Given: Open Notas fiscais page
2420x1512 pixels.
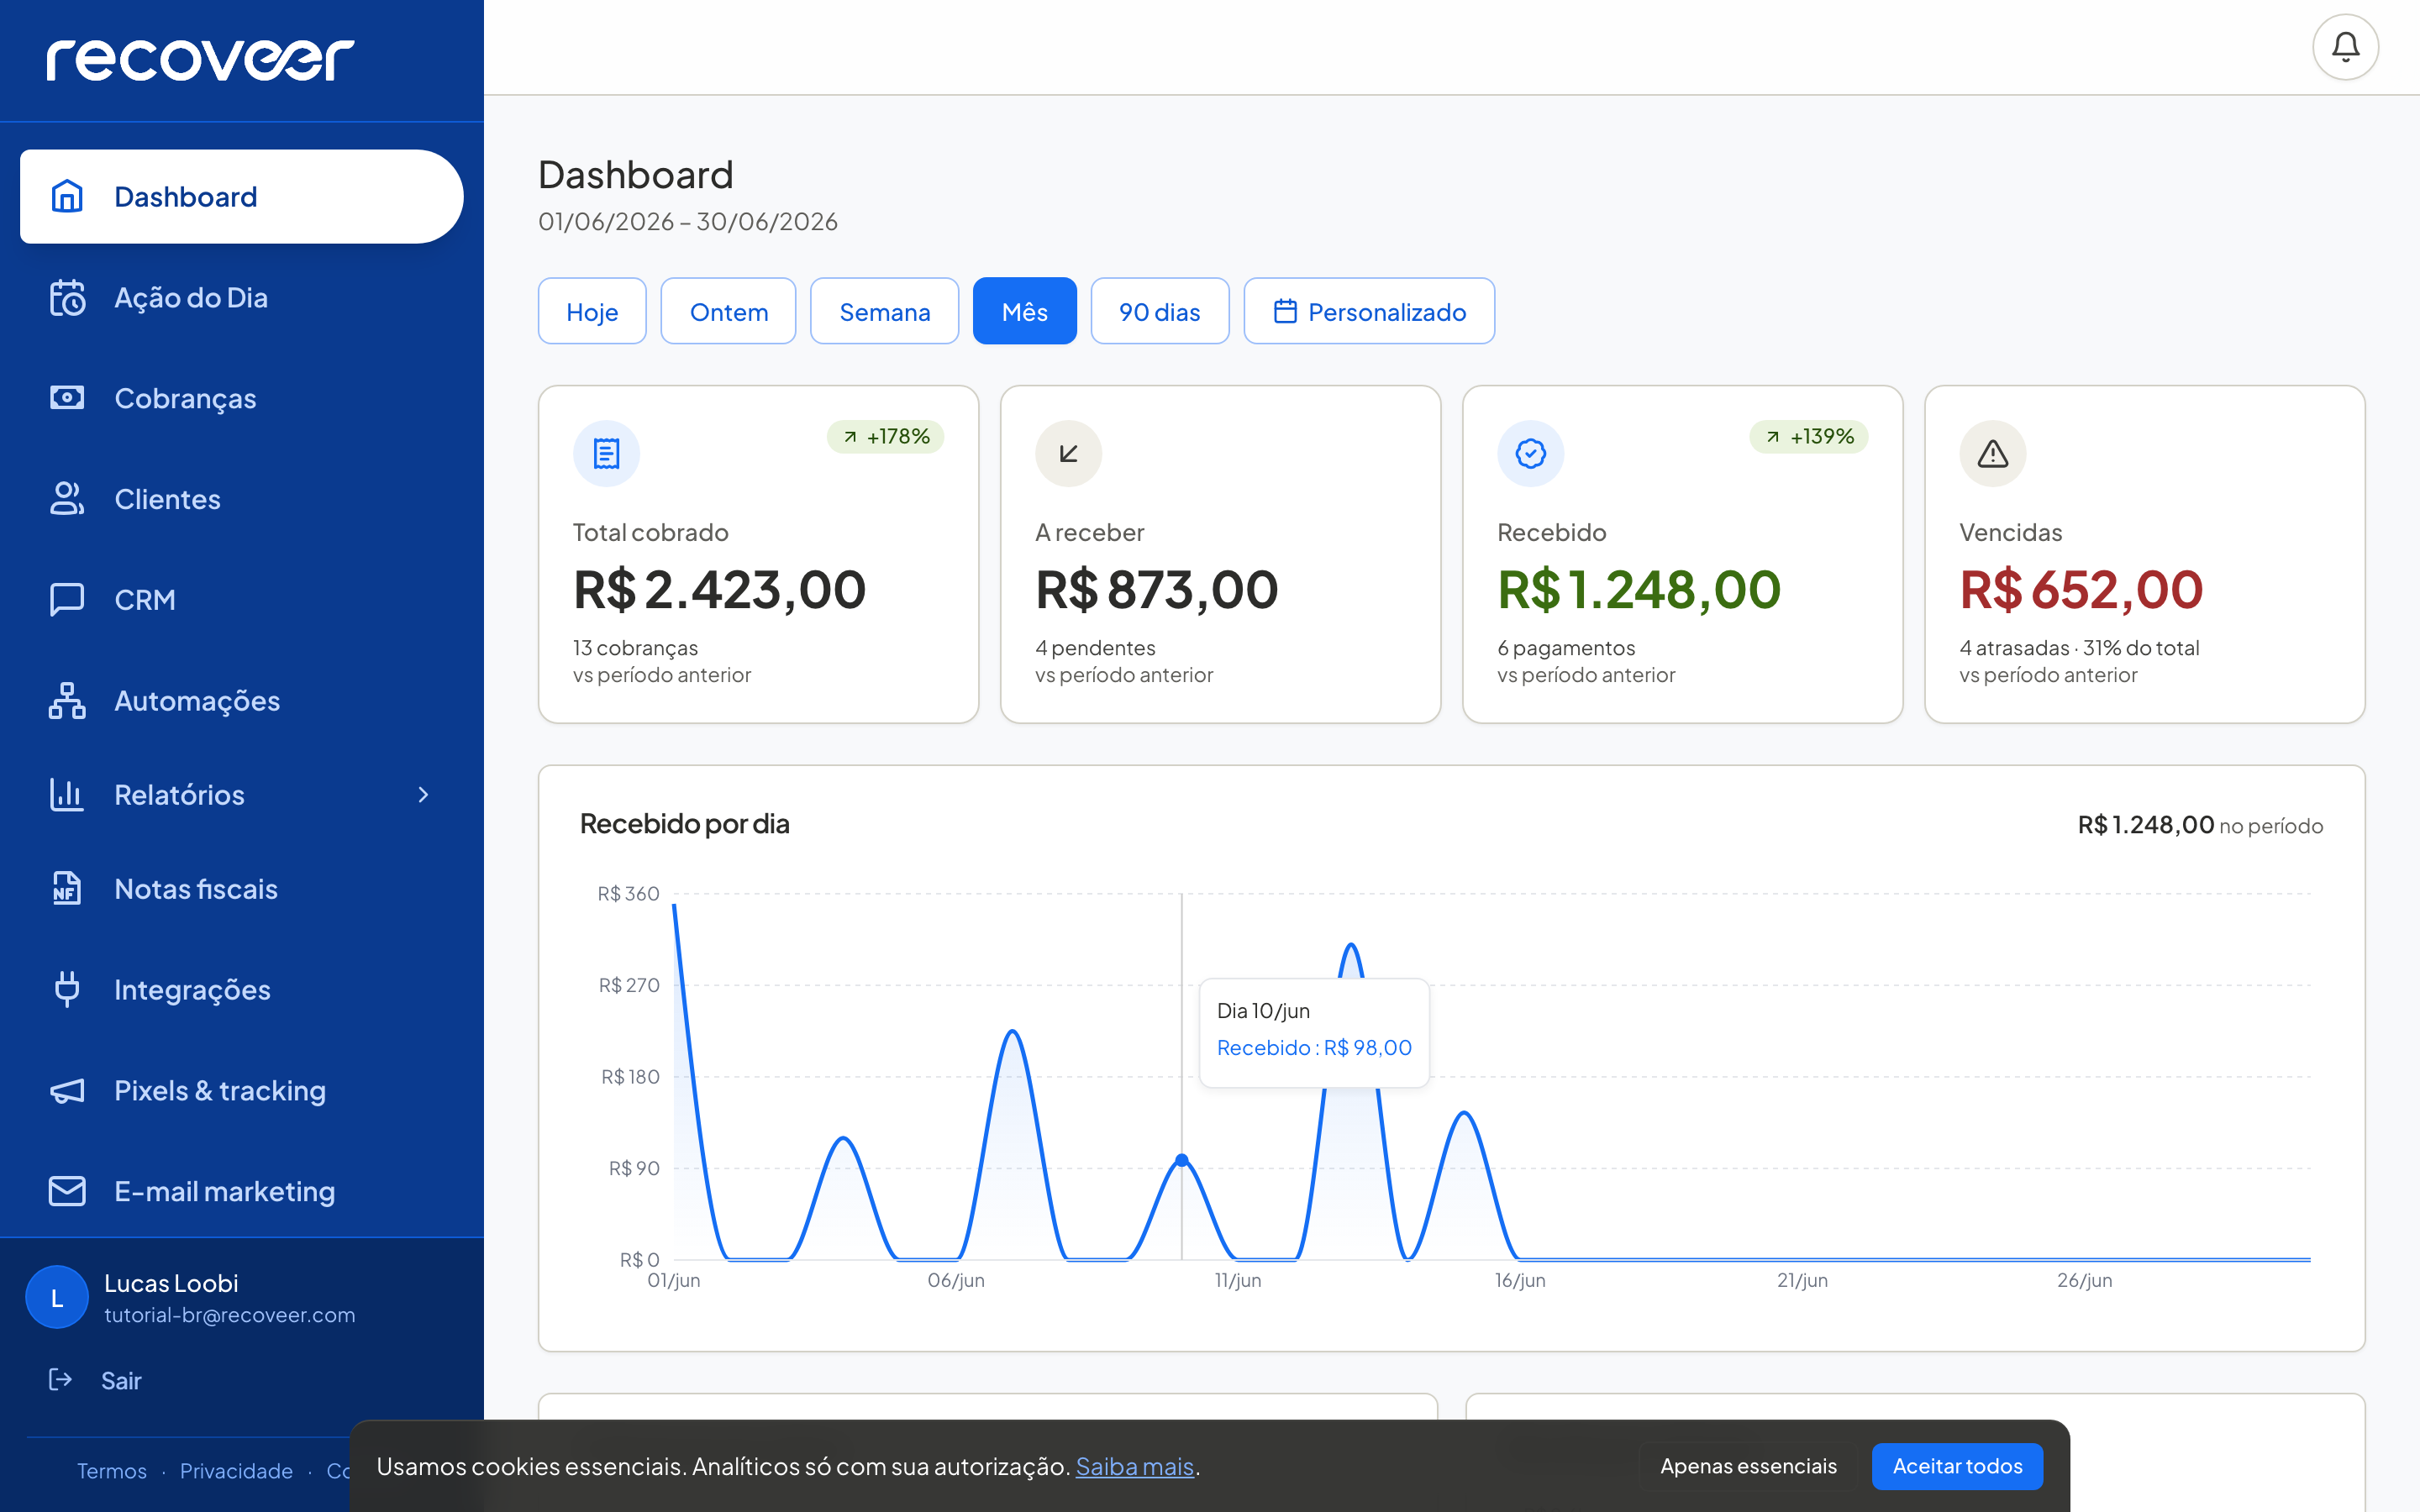Looking at the screenshot, I should click(241, 888).
